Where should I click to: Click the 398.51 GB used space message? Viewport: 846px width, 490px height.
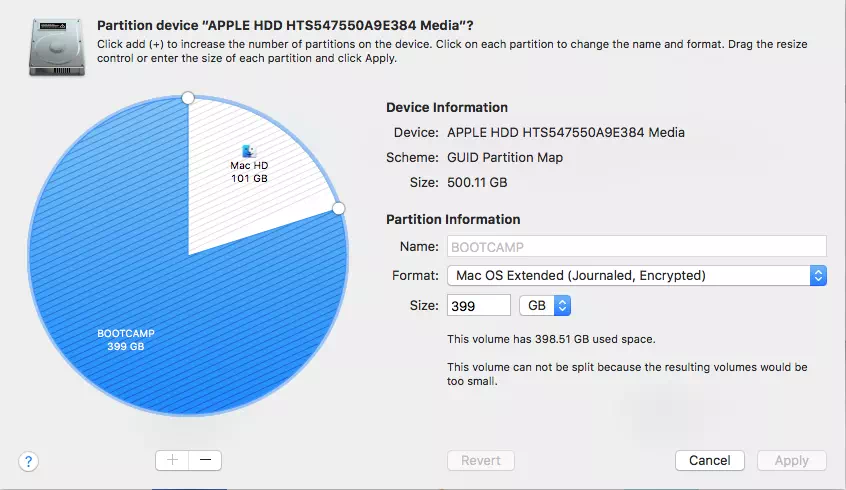(x=551, y=339)
